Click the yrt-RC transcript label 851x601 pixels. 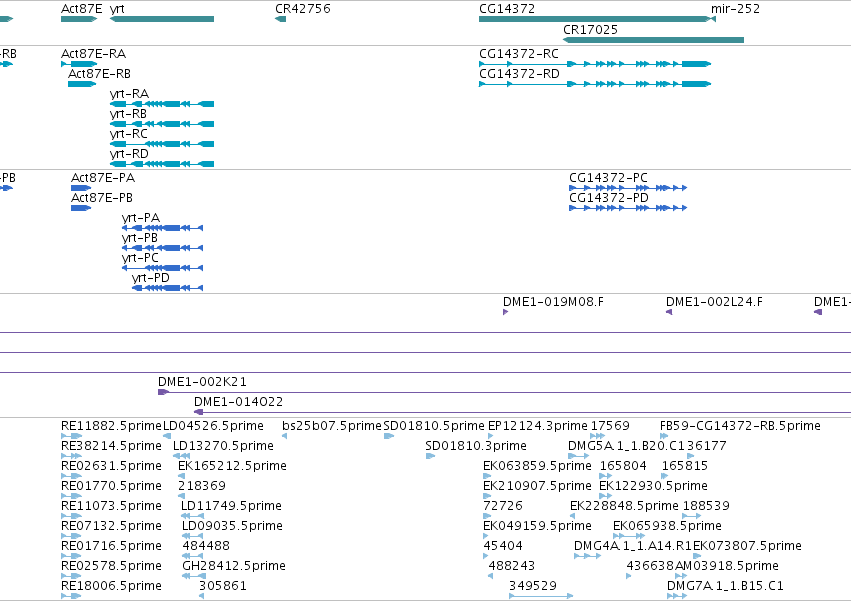[x=129, y=134]
